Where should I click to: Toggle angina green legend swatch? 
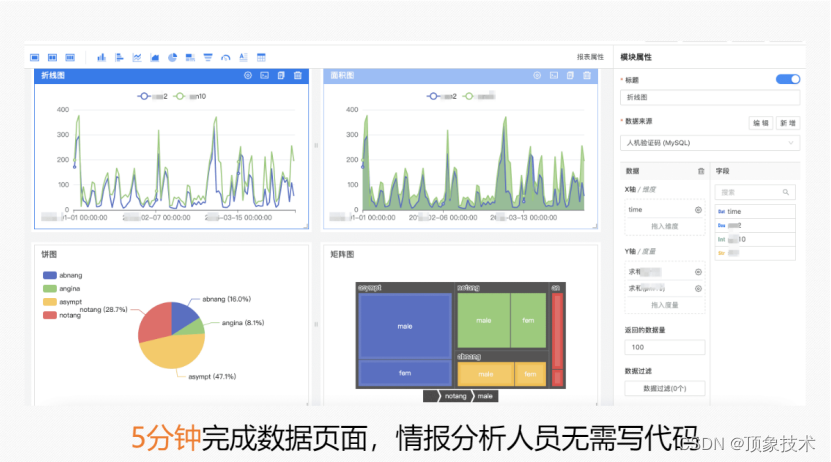50,289
